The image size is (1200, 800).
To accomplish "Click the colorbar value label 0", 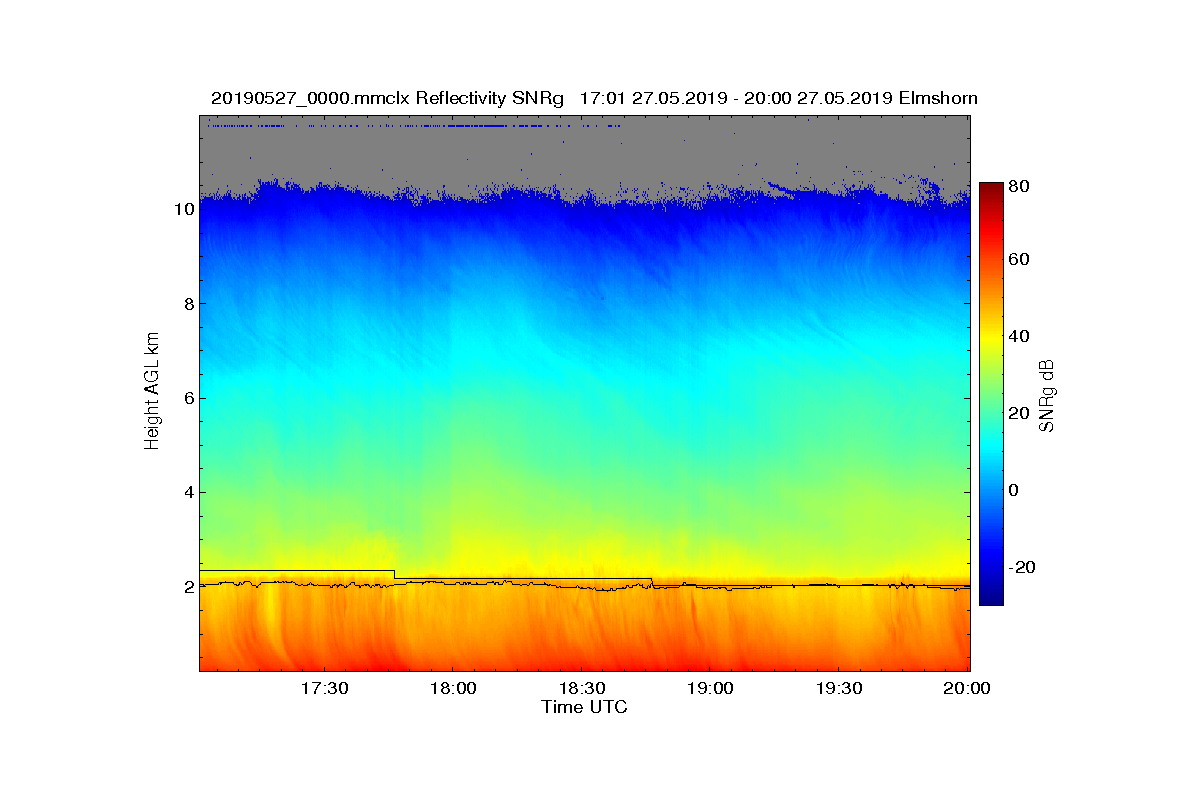I will 1015,490.
